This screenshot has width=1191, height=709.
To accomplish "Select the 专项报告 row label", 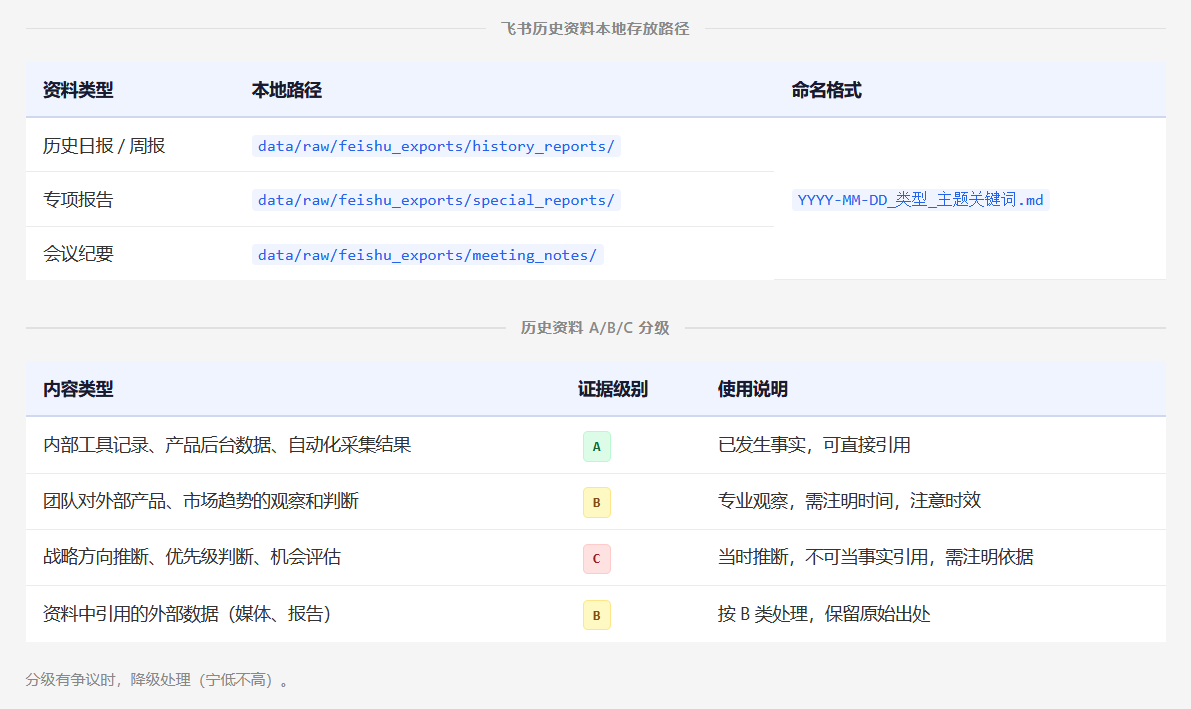I will click(78, 200).
